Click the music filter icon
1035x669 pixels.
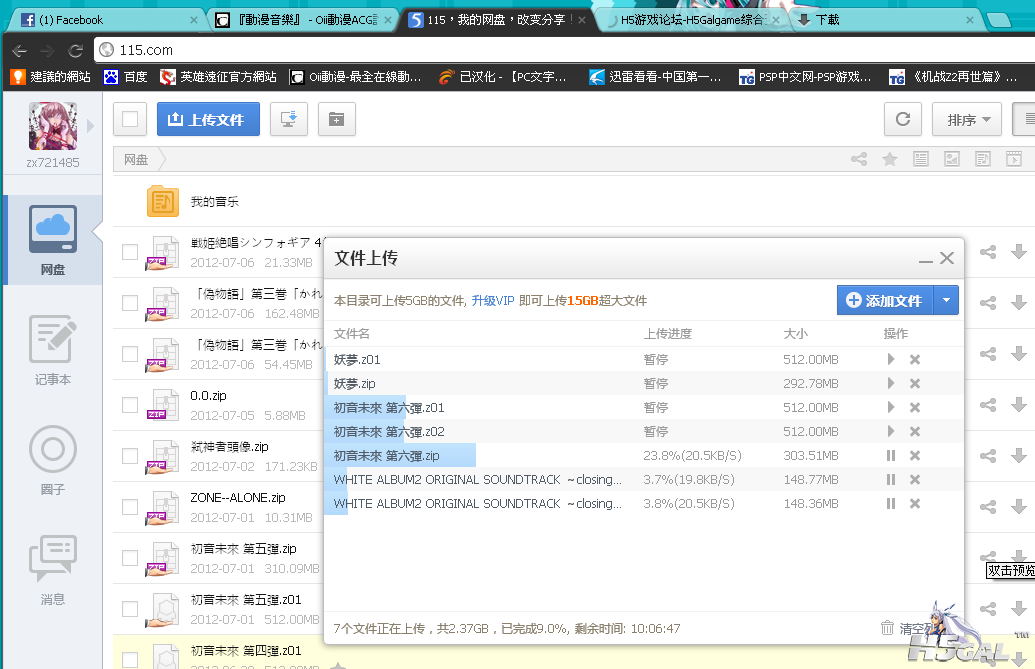click(x=983, y=159)
